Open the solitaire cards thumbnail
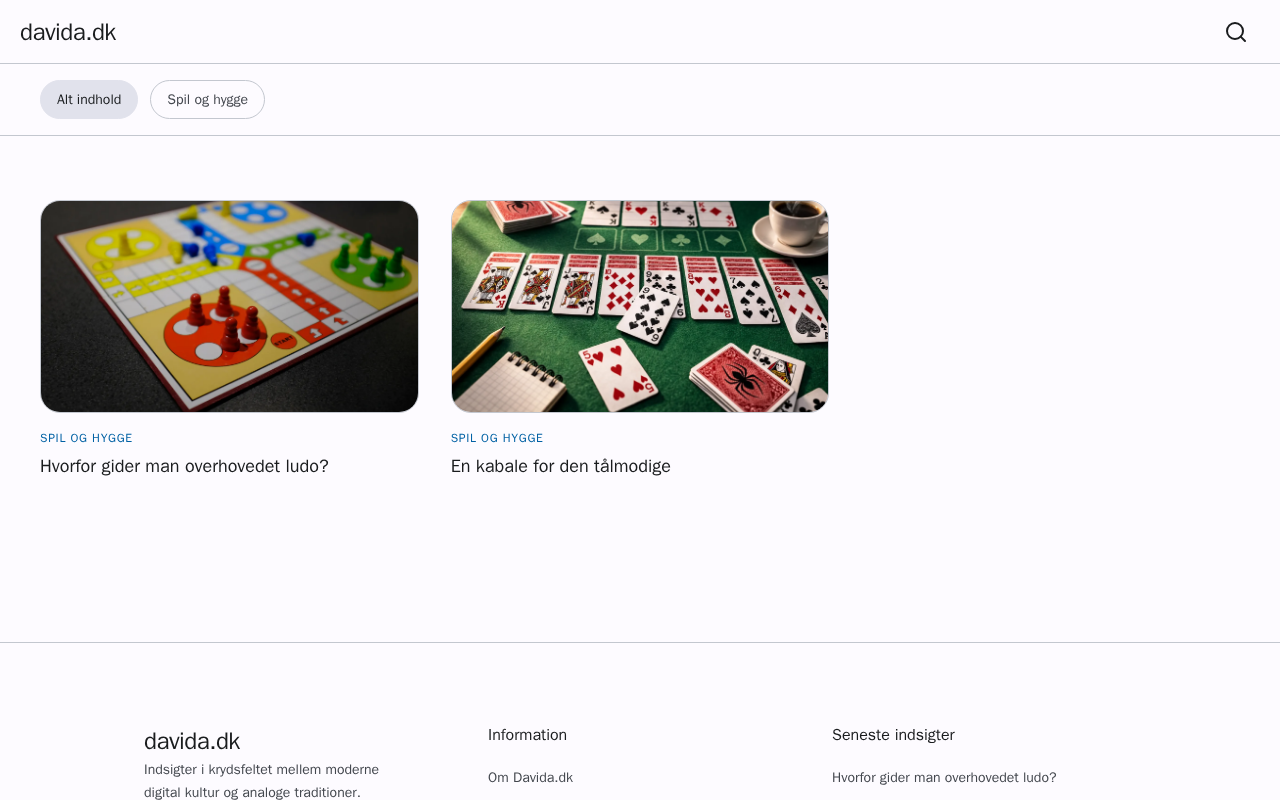This screenshot has width=1280, height=800. (640, 306)
